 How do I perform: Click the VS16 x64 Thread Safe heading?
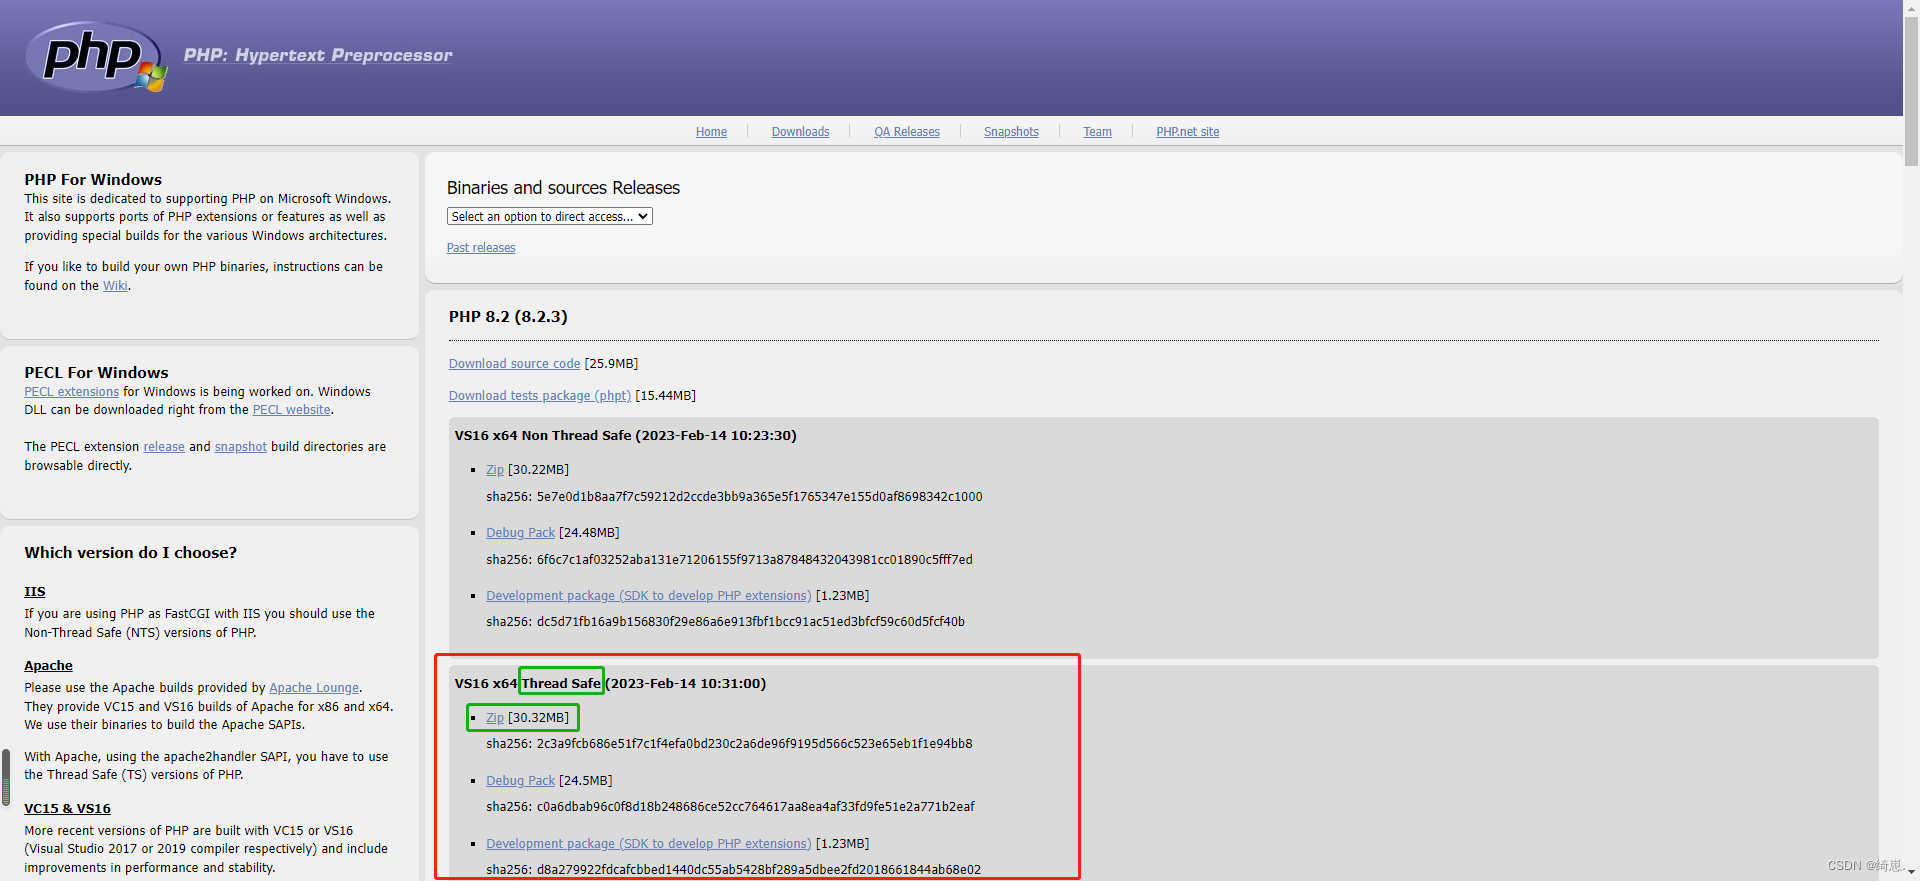pyautogui.click(x=610, y=684)
